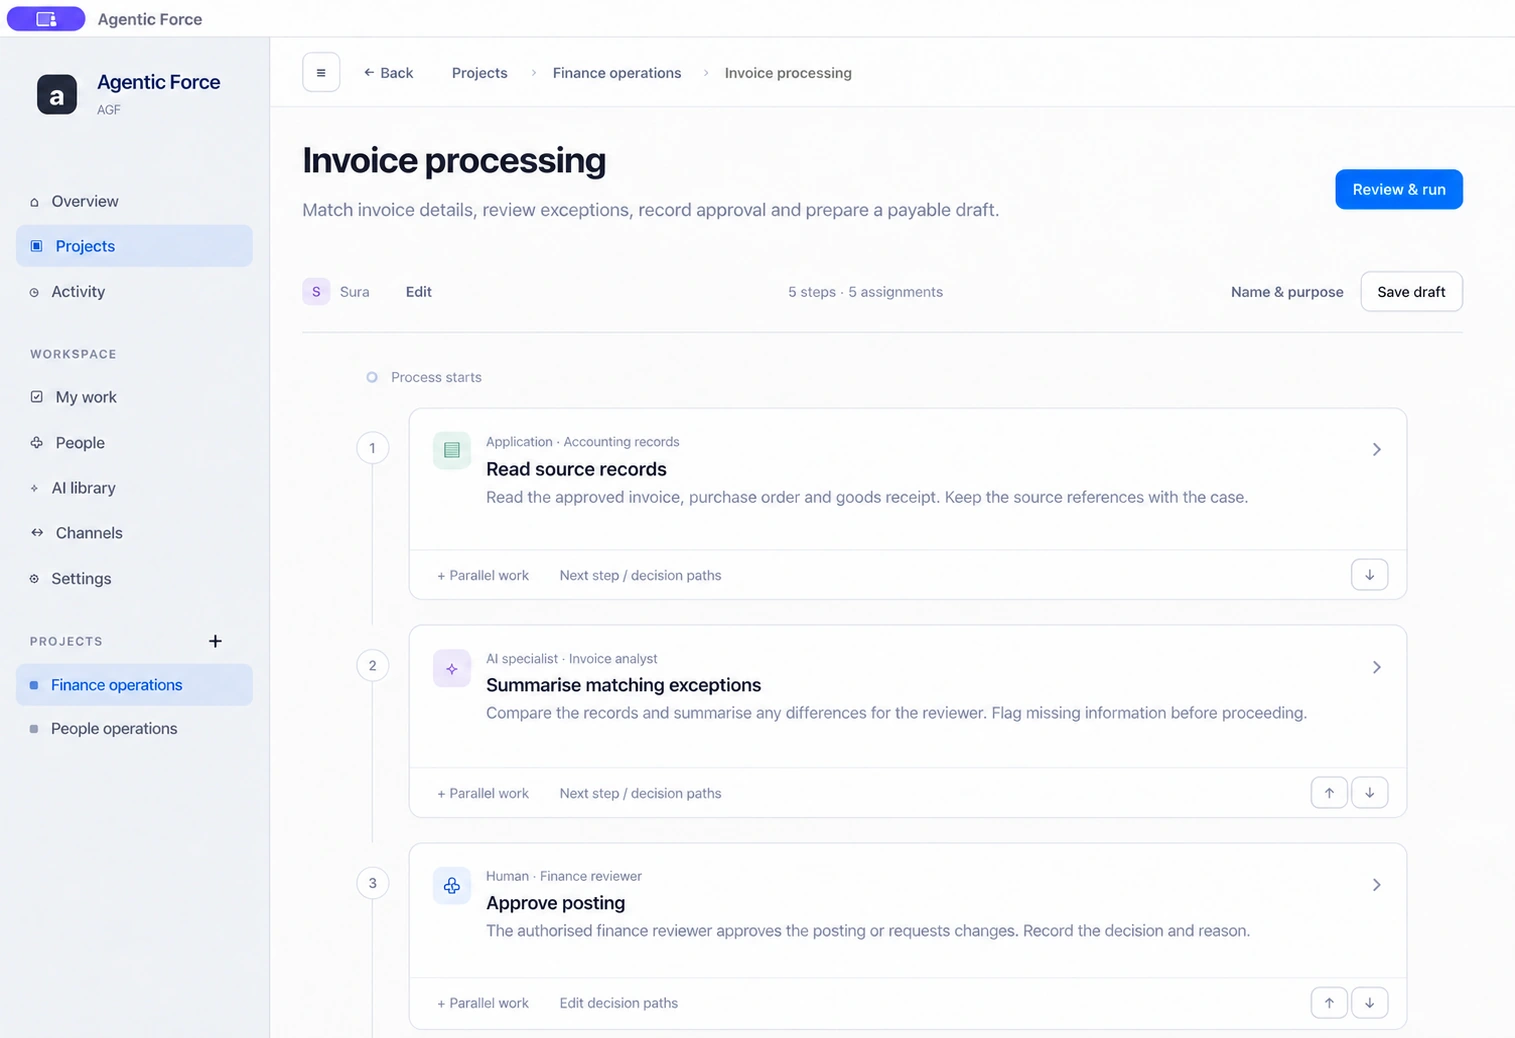Add Parallel work to Read source records
1515x1038 pixels.
[x=483, y=576]
